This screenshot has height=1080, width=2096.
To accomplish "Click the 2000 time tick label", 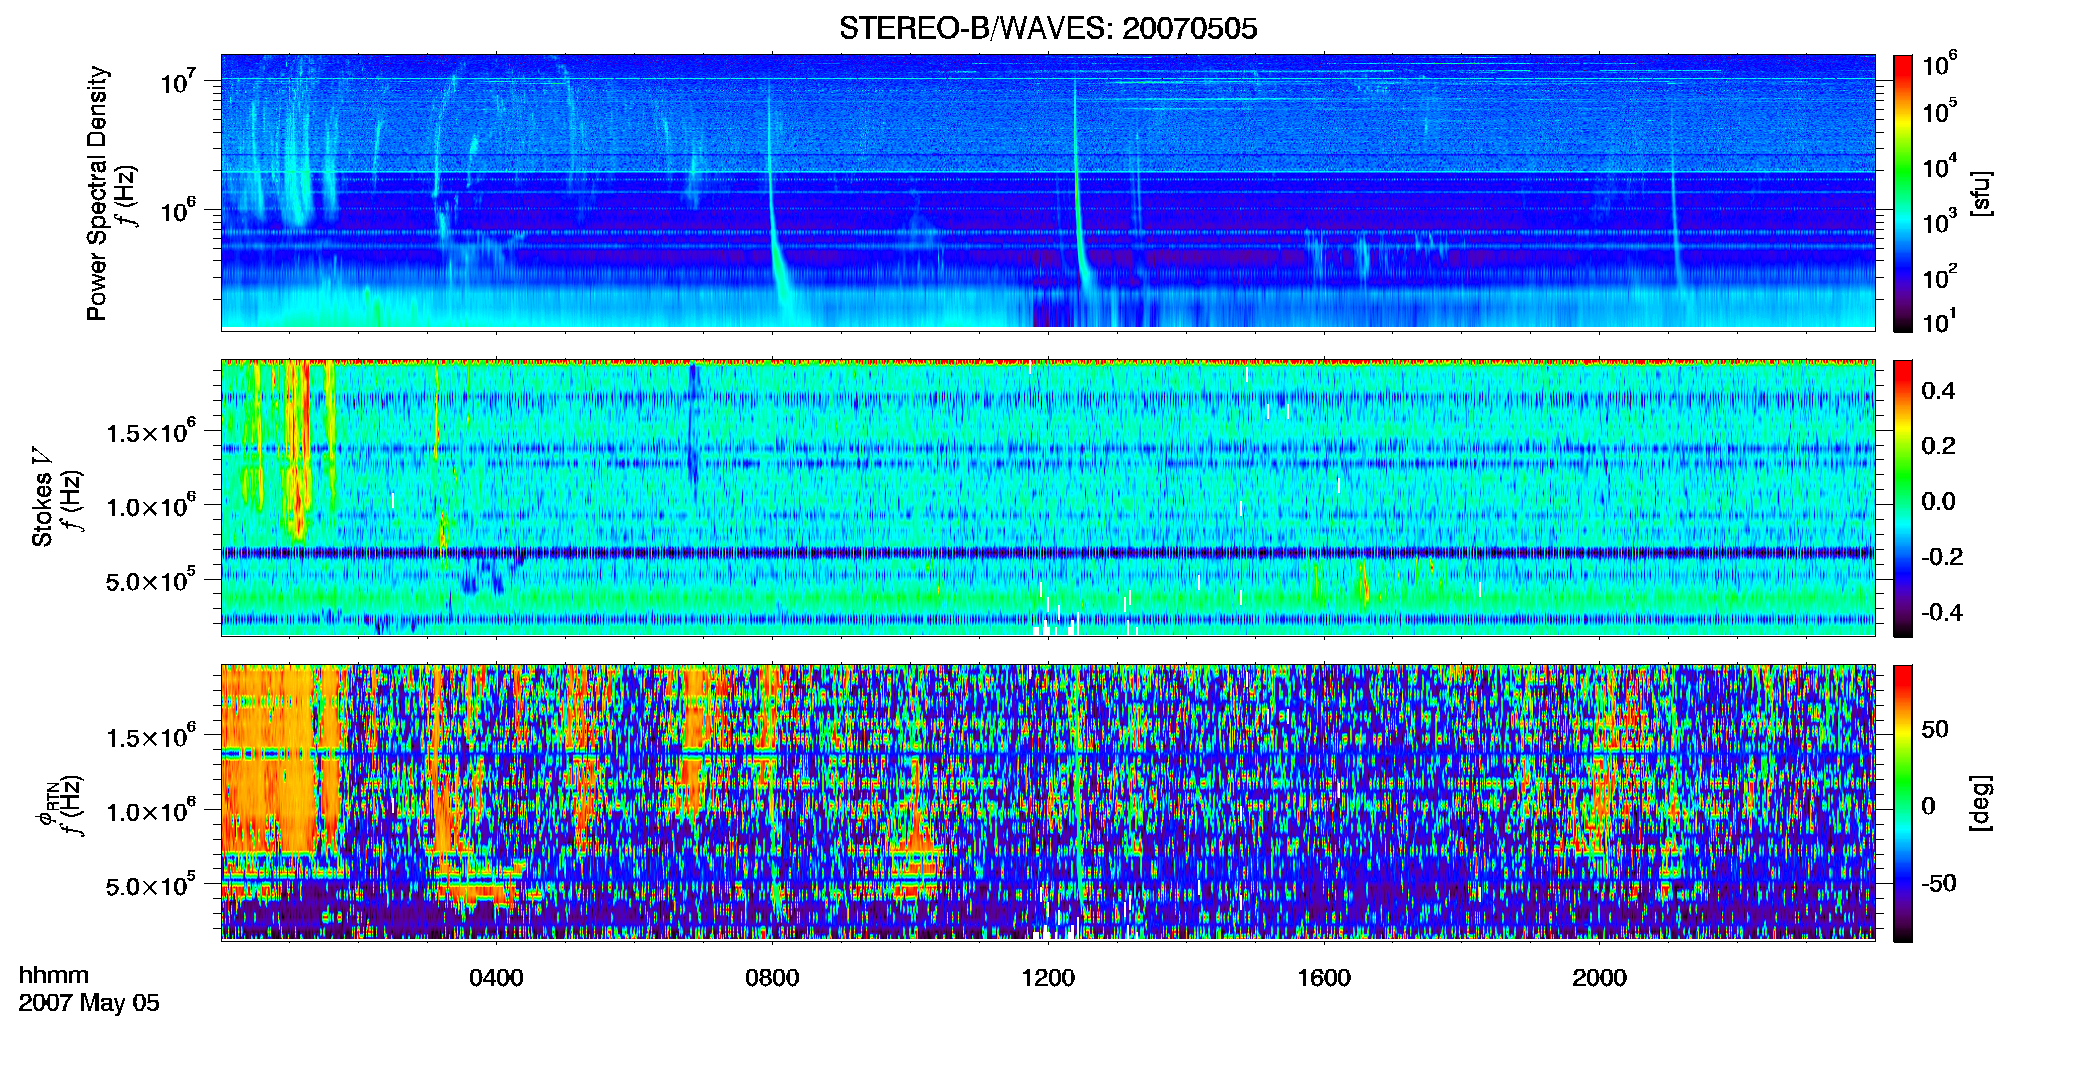I will pos(1599,977).
